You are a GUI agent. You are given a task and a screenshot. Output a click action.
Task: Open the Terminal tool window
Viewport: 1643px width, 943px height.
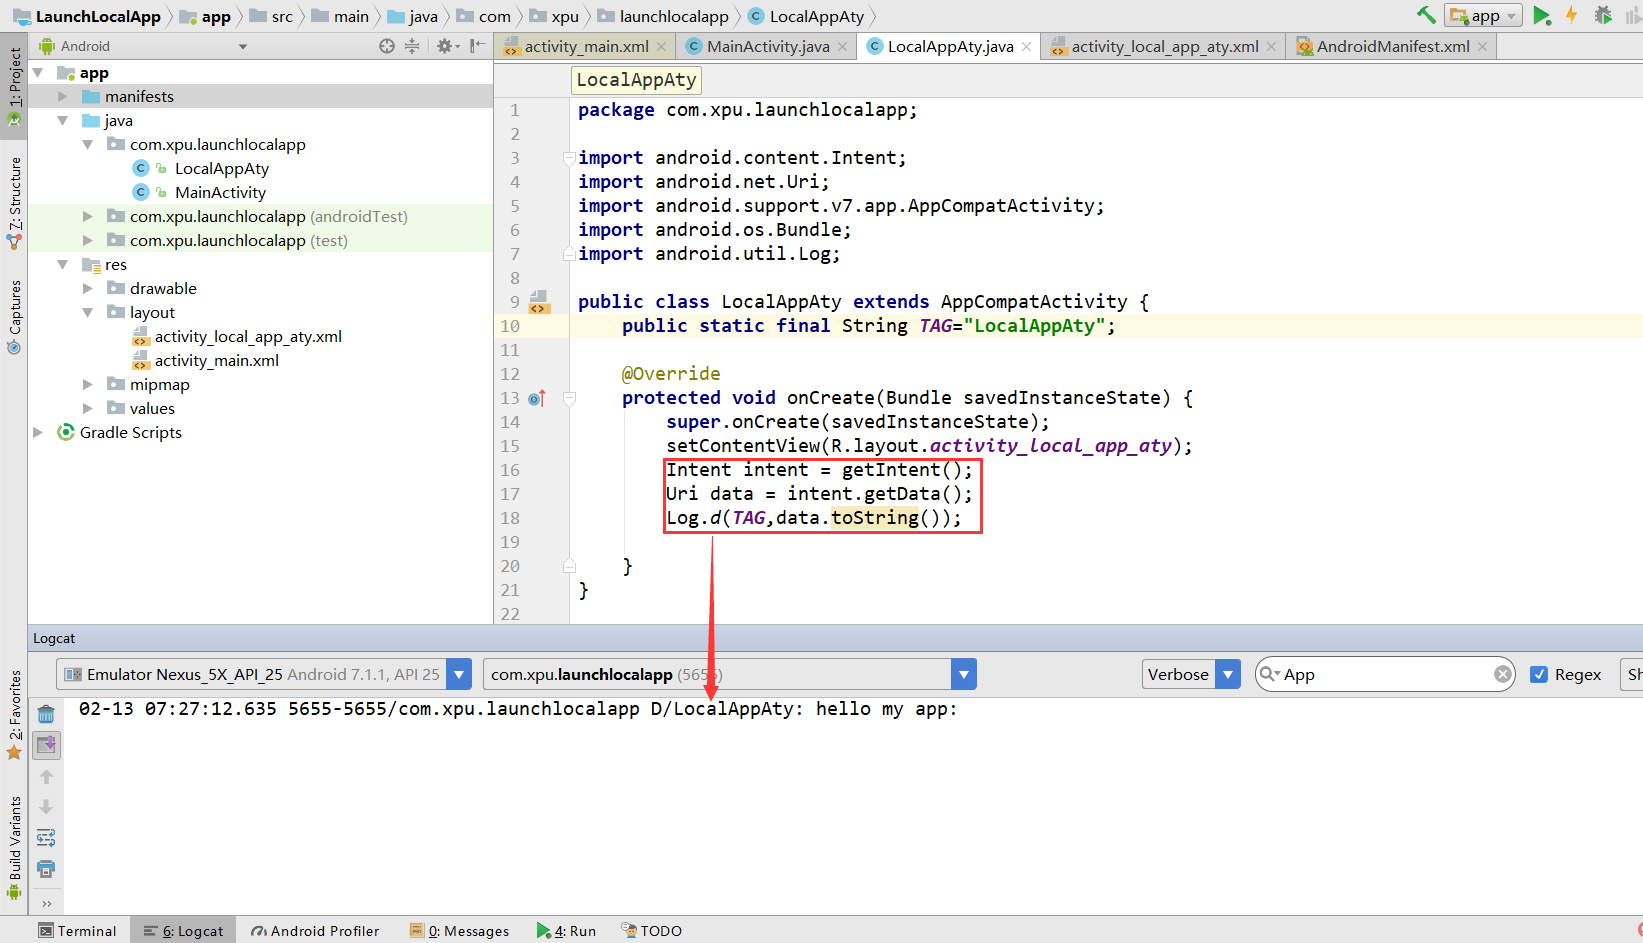coord(78,931)
